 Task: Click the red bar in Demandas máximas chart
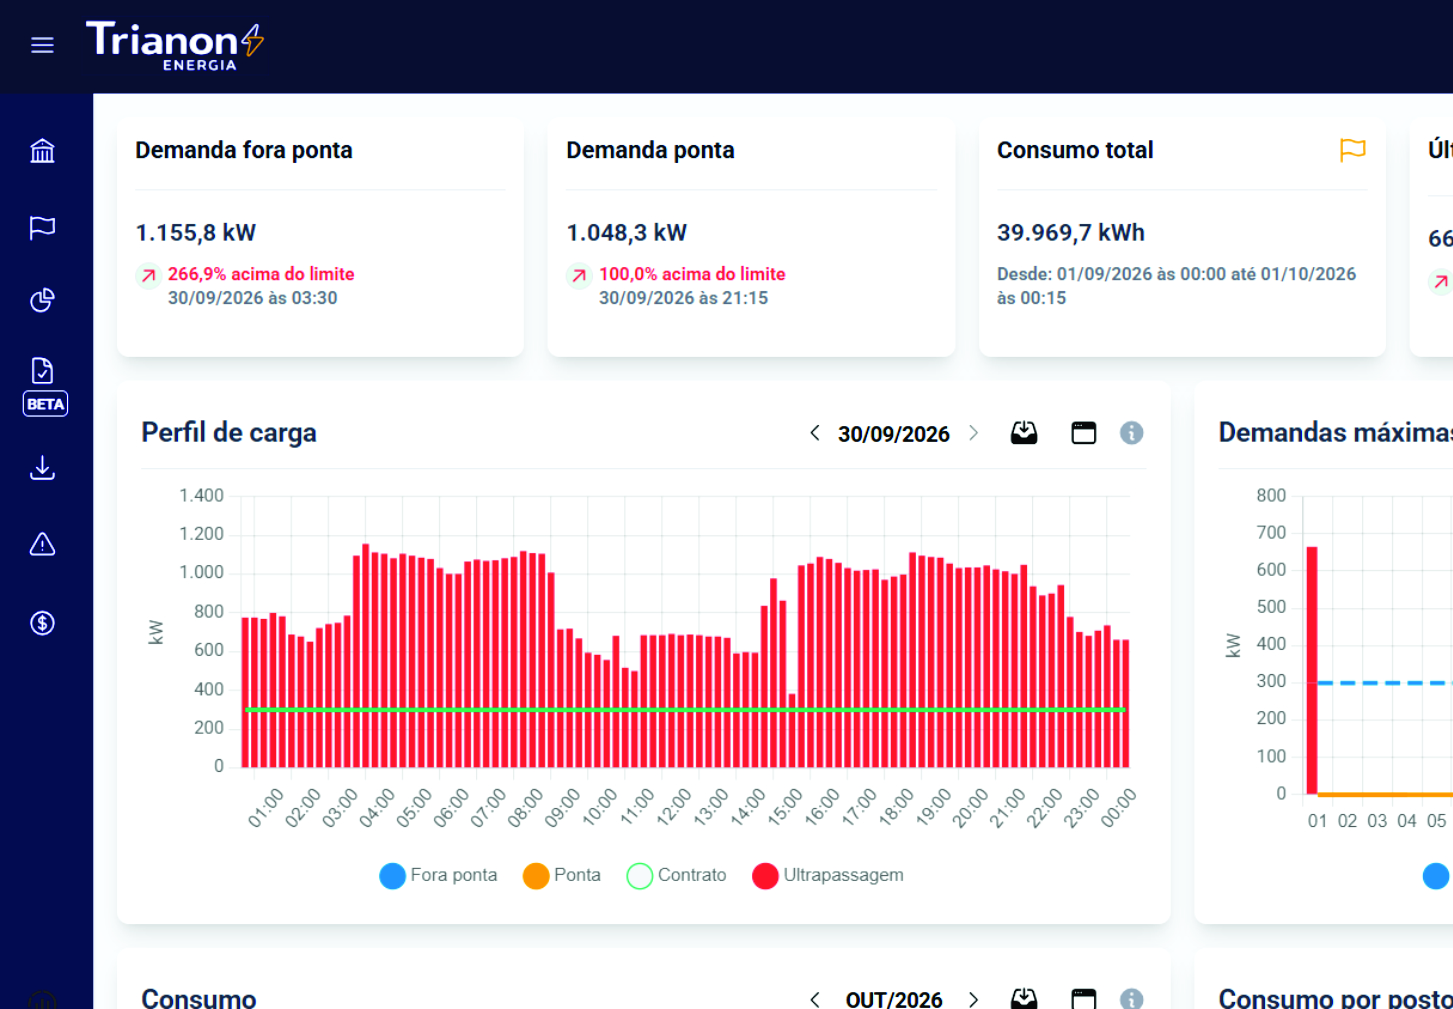coord(1312,670)
